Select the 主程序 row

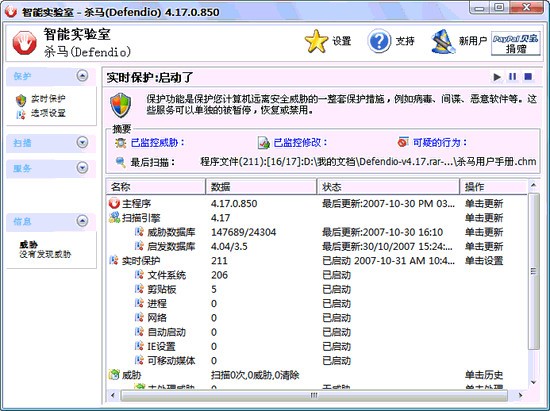(x=317, y=204)
